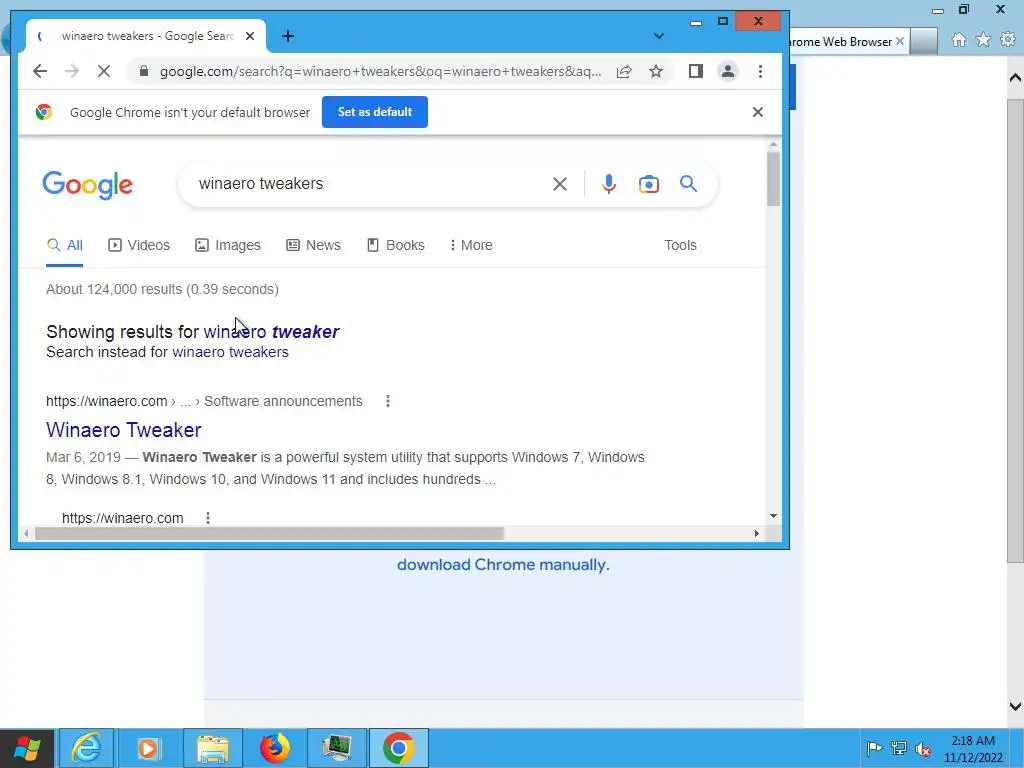Open the search Tools options
The height and width of the screenshot is (768, 1024).
click(x=680, y=246)
